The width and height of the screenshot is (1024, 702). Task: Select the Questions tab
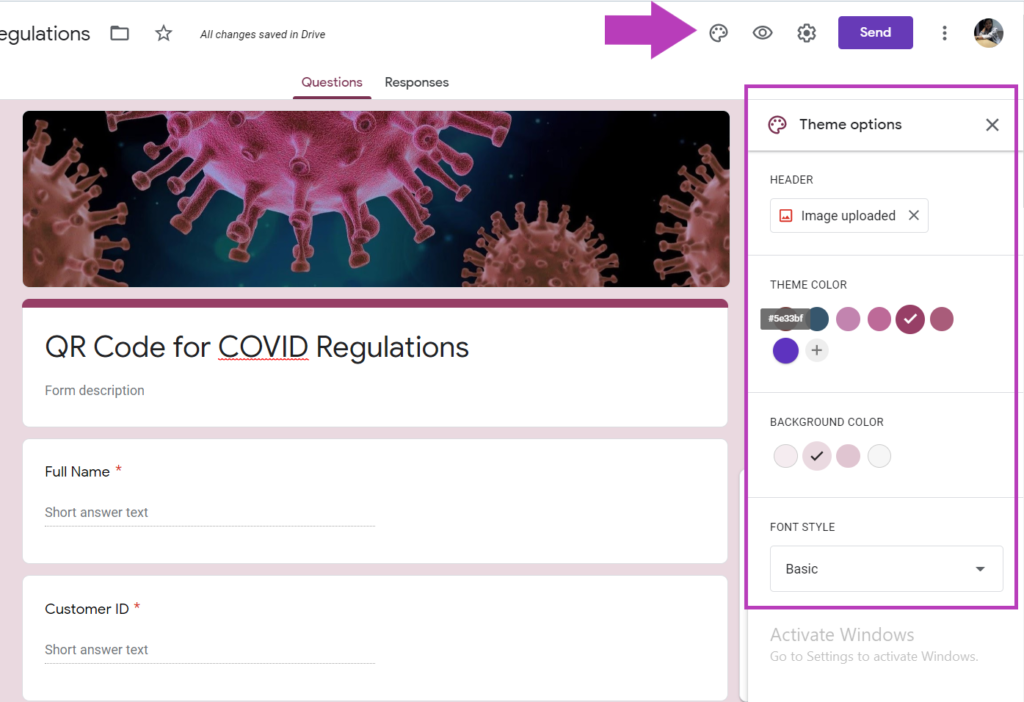coord(332,82)
